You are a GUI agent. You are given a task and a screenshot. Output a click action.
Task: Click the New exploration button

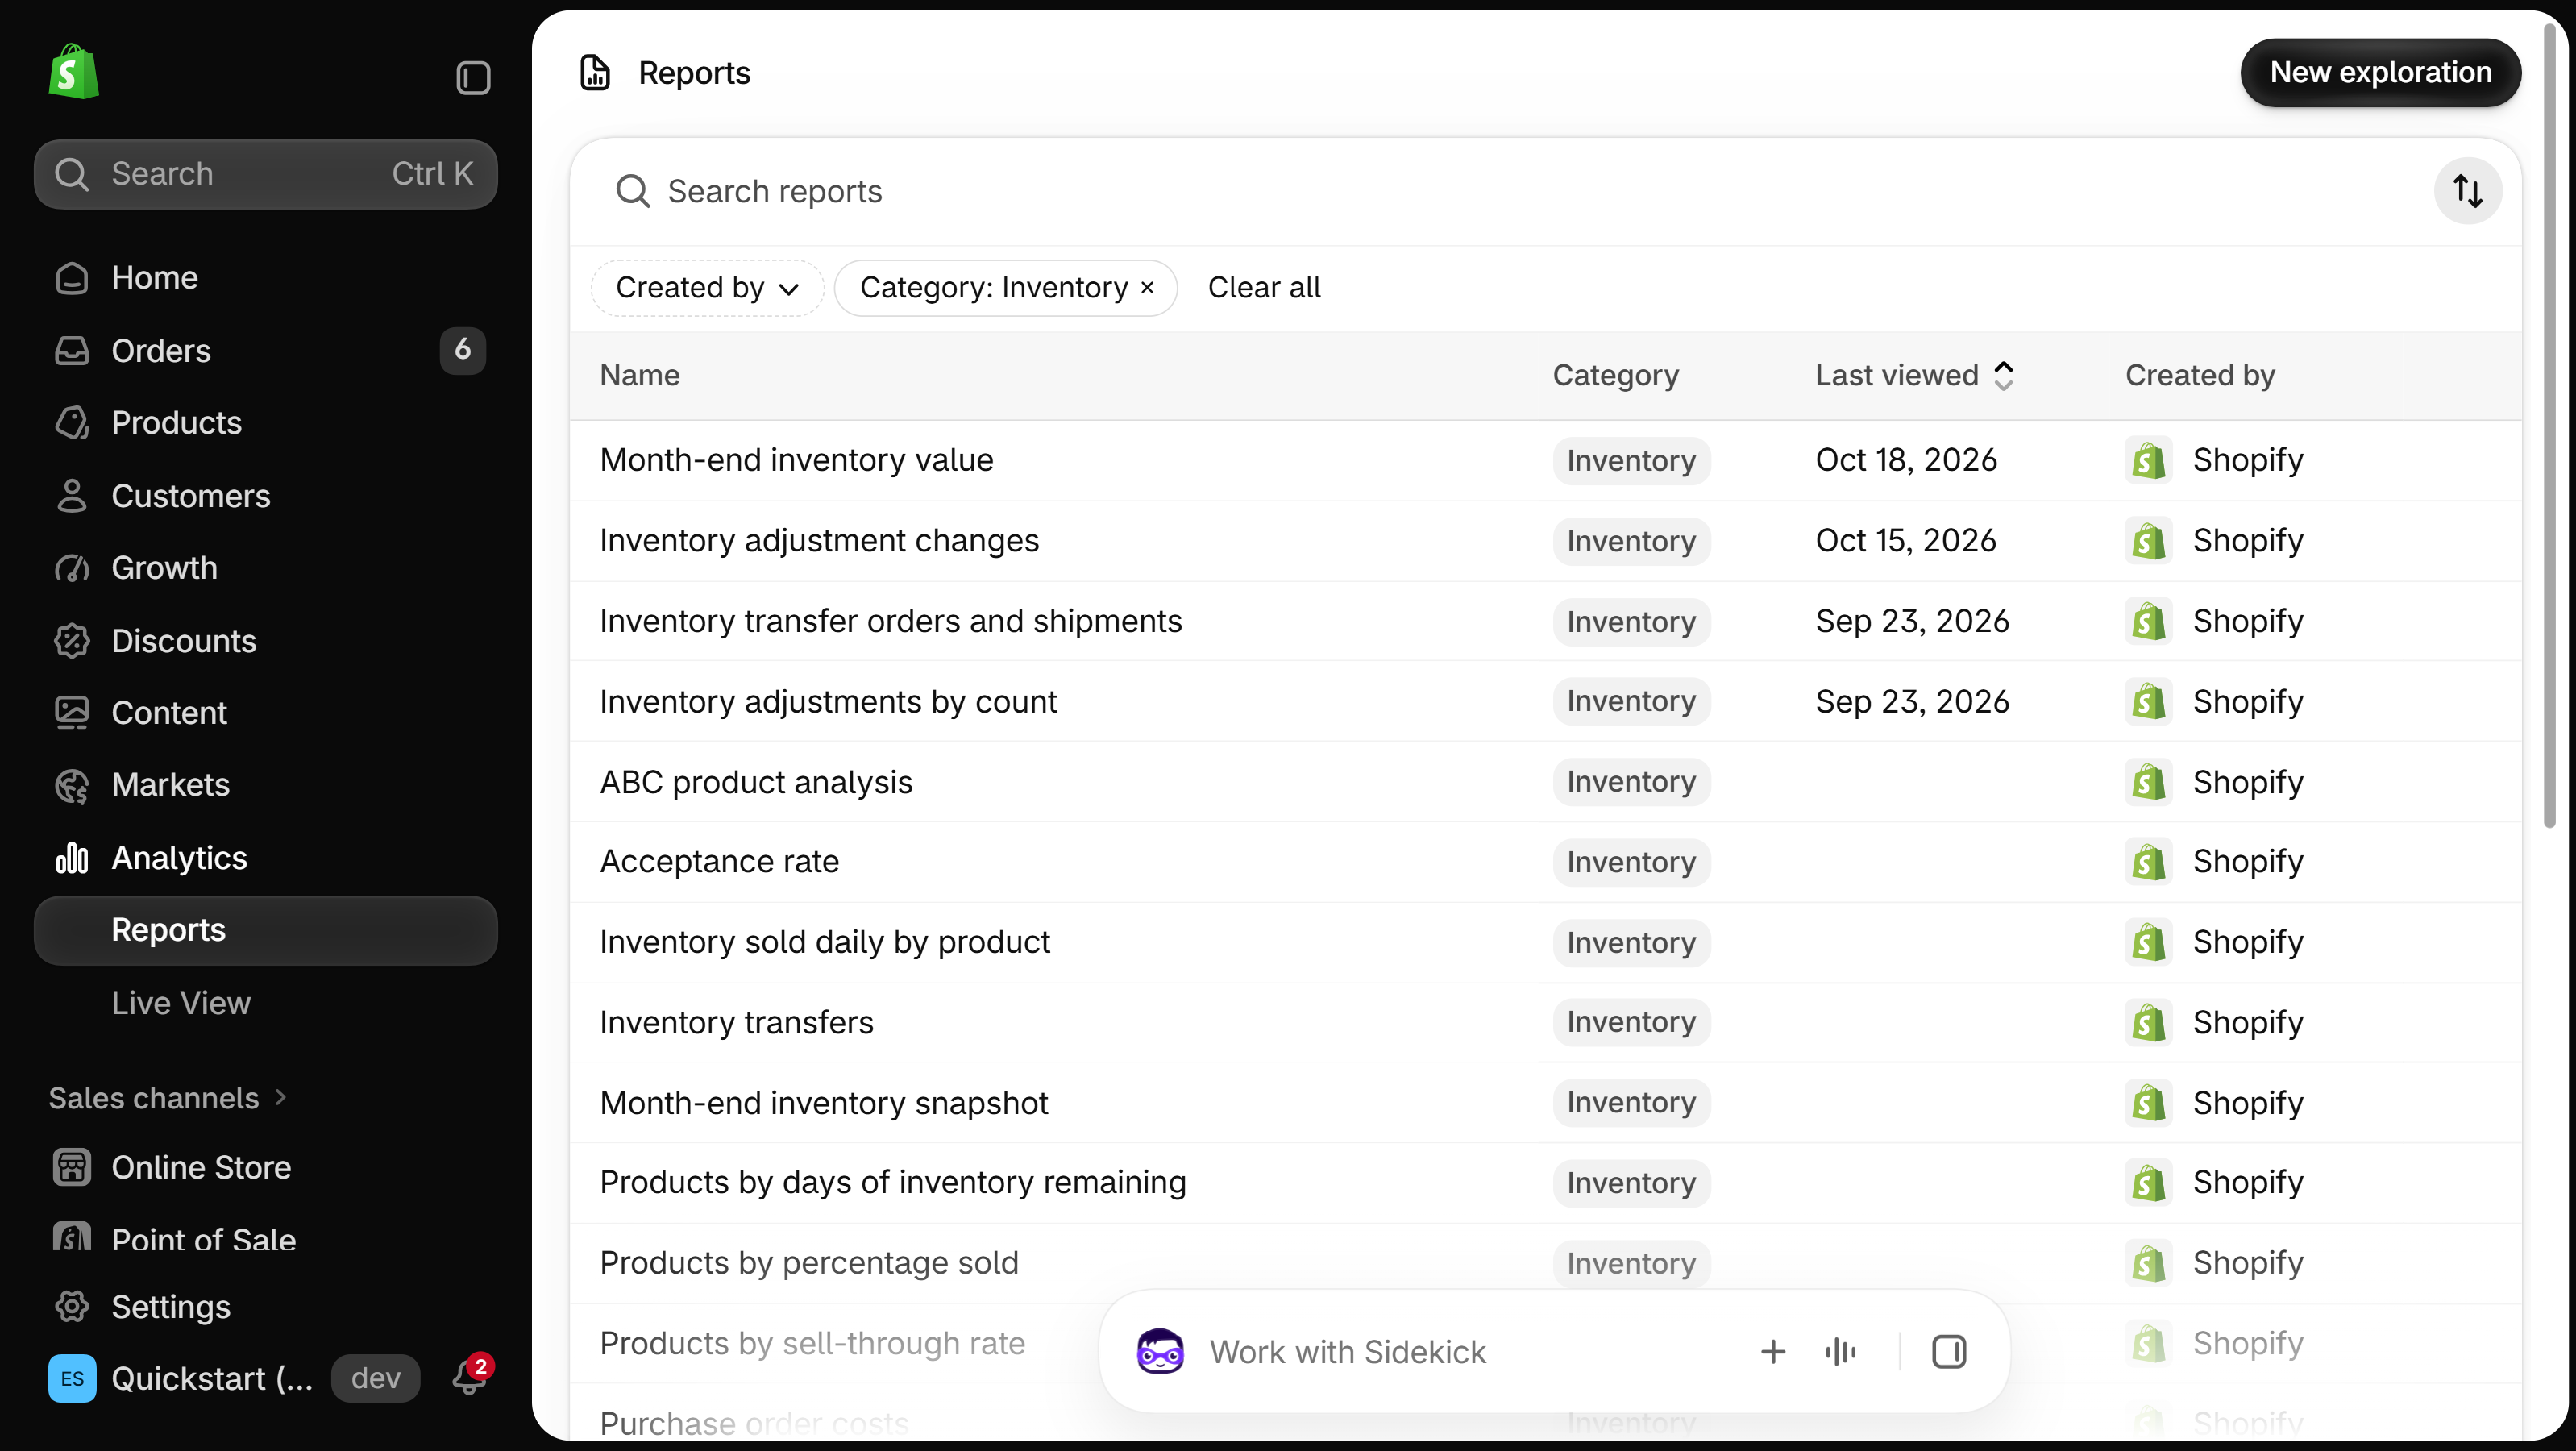(x=2380, y=73)
